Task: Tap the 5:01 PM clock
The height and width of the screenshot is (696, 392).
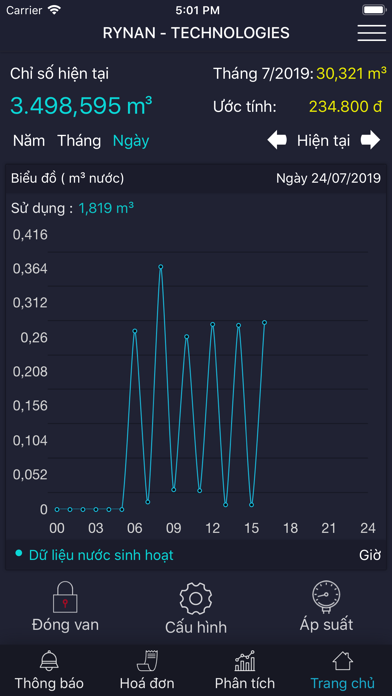Action: click(197, 10)
